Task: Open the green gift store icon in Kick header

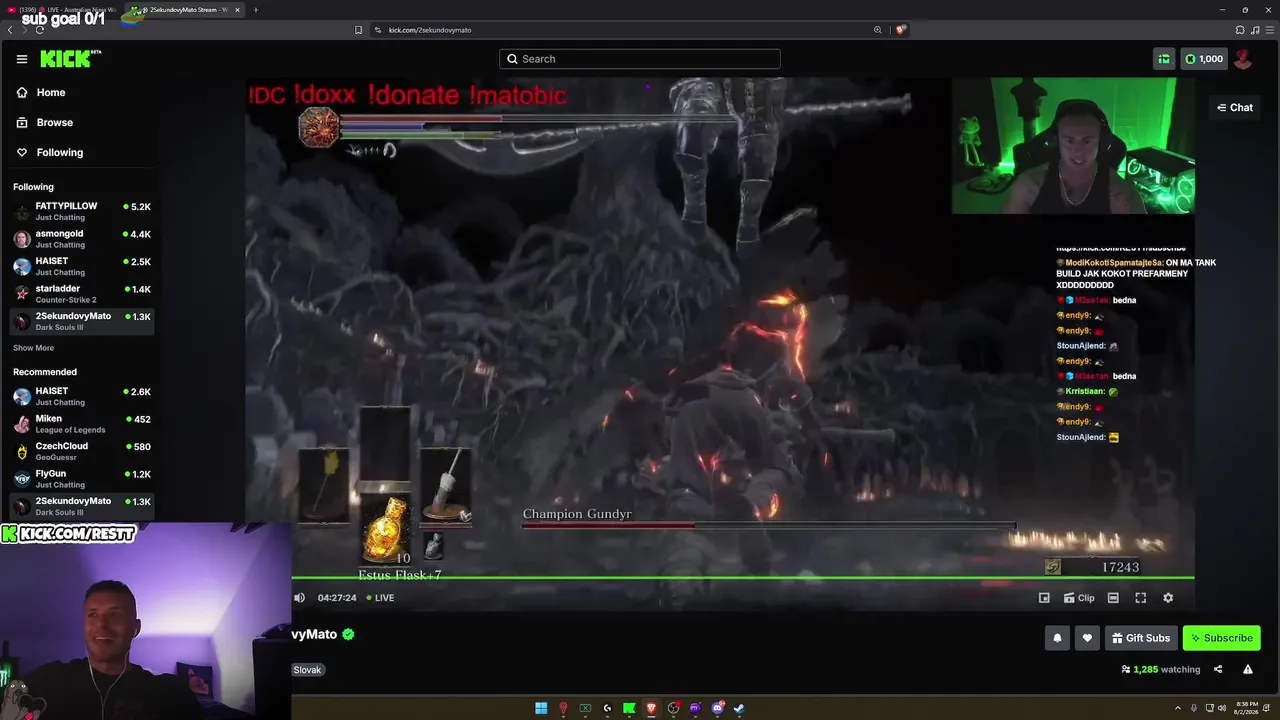Action: pyautogui.click(x=1164, y=59)
